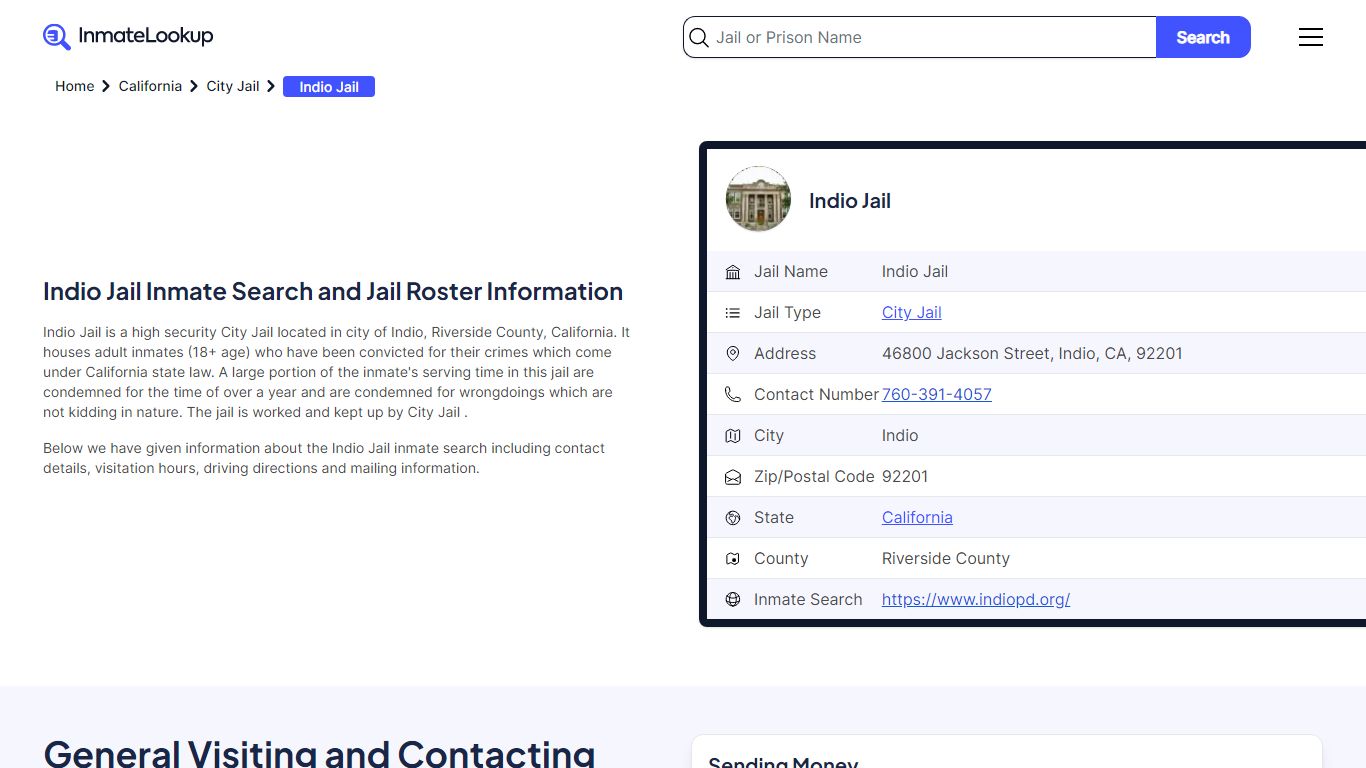The image size is (1366, 768).
Task: Click the County flag icon
Action: [x=733, y=559]
